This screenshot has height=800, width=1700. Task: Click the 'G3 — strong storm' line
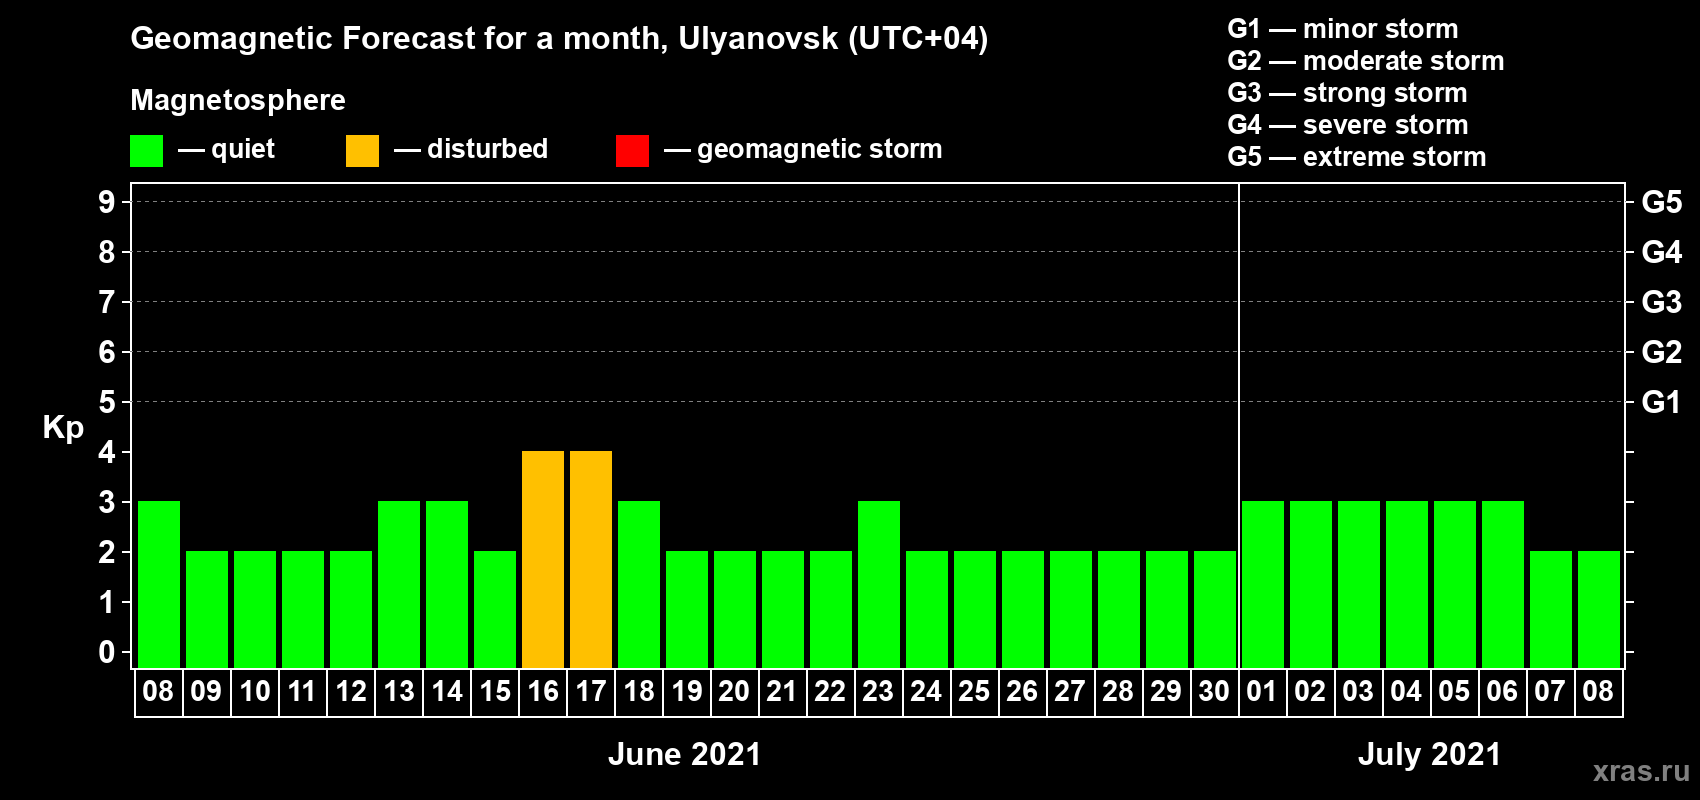click(1347, 93)
